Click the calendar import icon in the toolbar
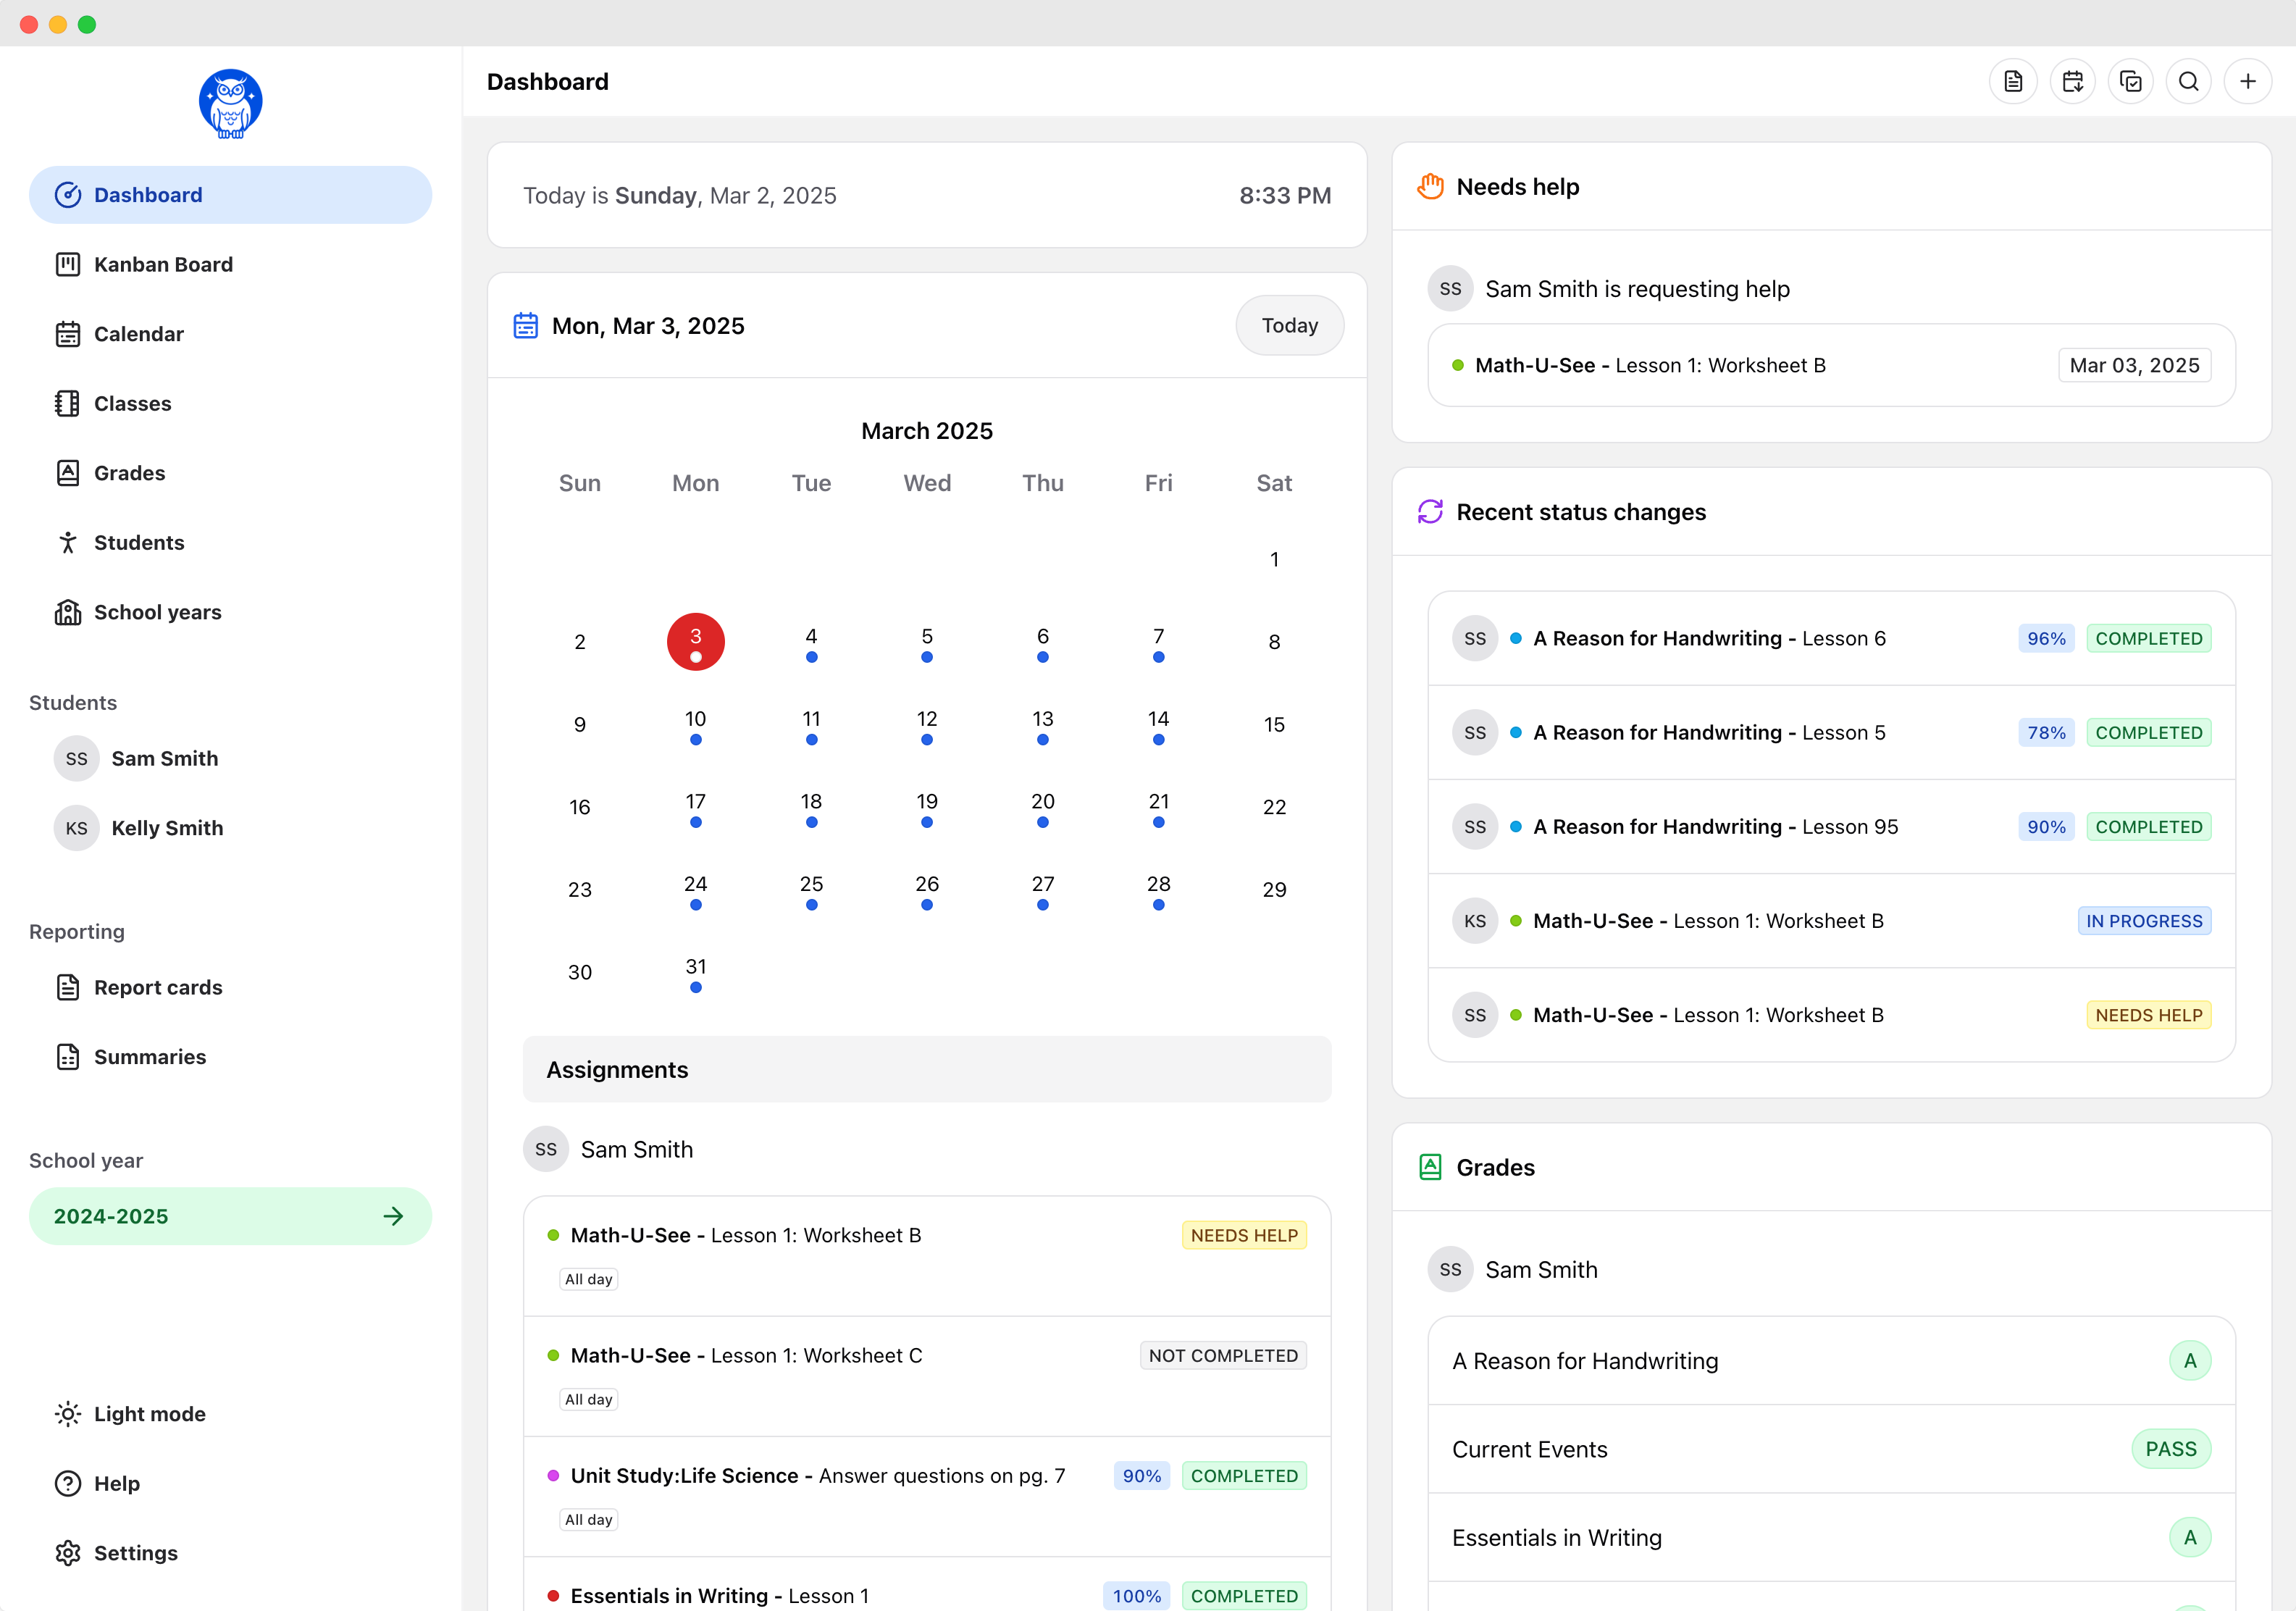Screen dimensions: 2296x1611 point(2072,81)
